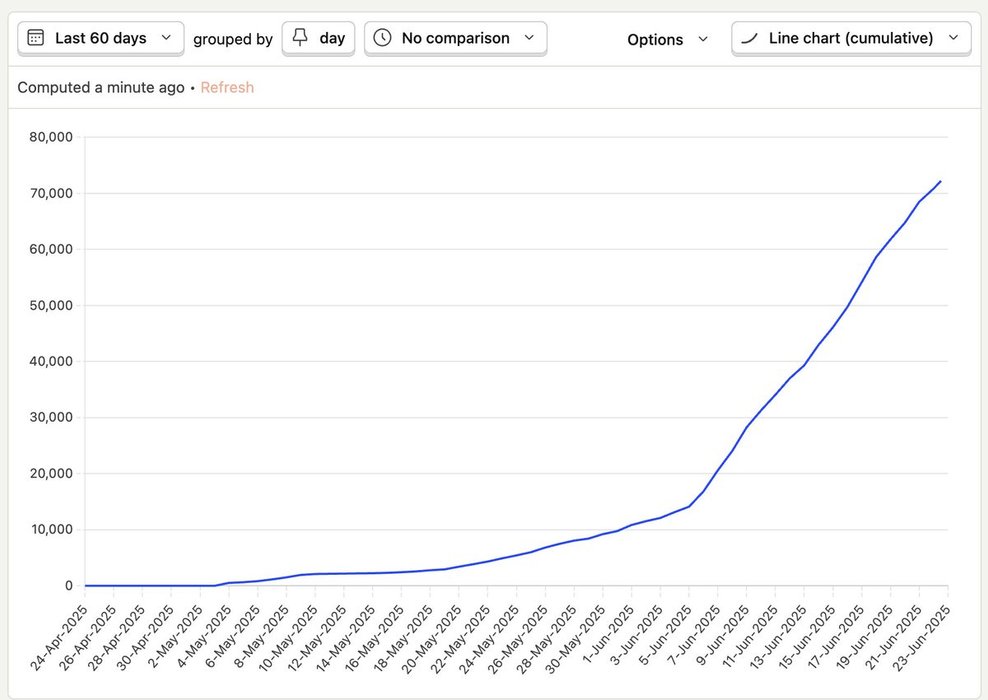Image resolution: width=988 pixels, height=700 pixels.
Task: Refresh the computed chart data
Action: [227, 87]
